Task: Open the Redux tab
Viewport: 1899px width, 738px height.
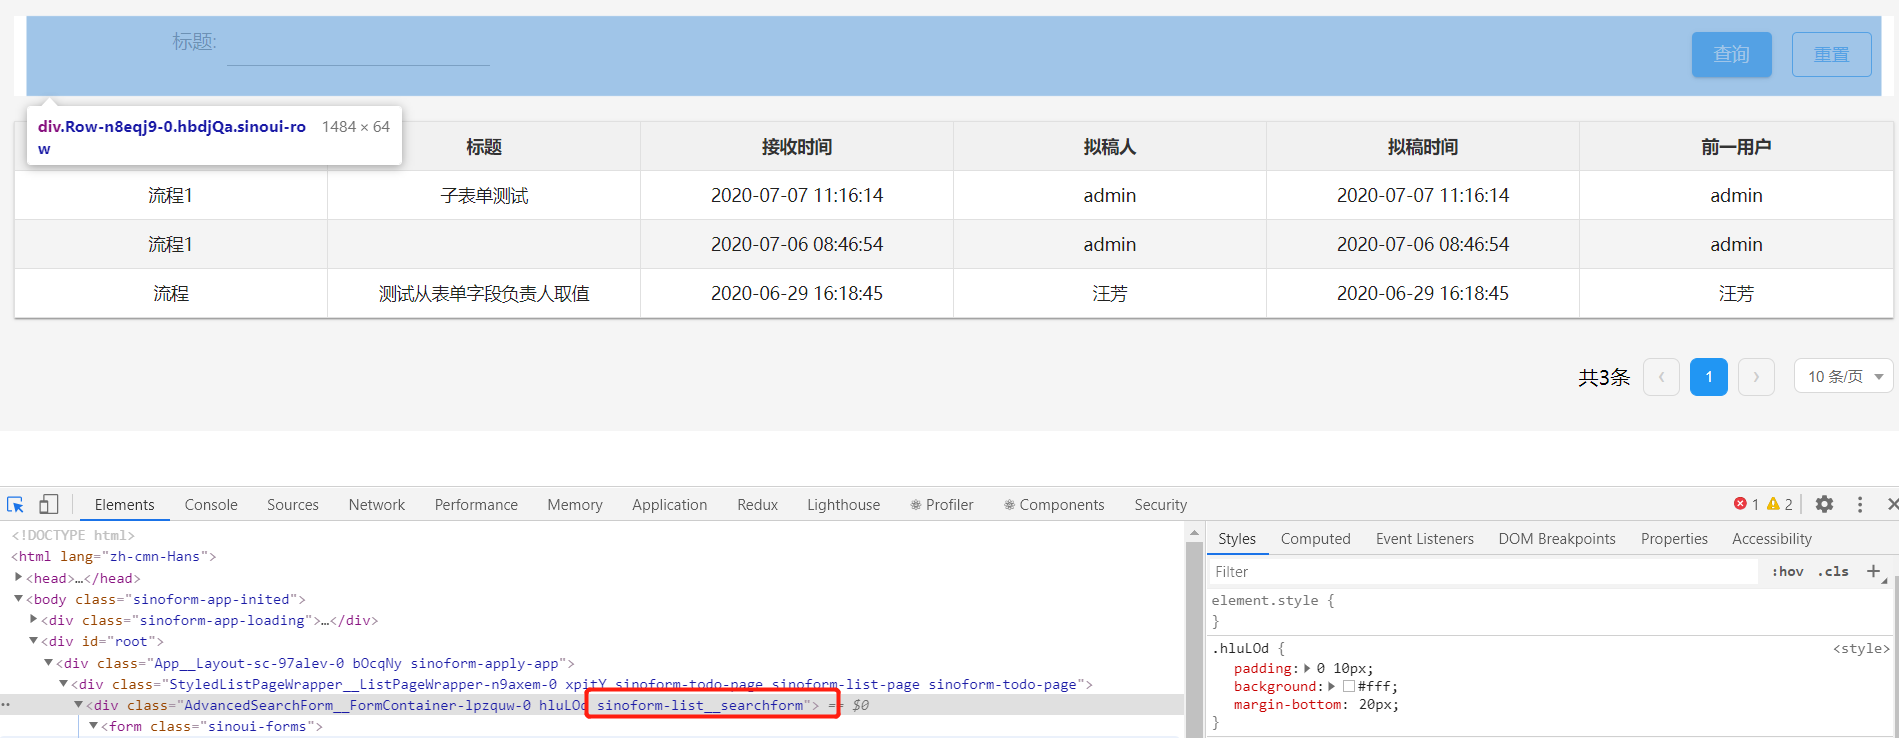Action: click(x=758, y=505)
